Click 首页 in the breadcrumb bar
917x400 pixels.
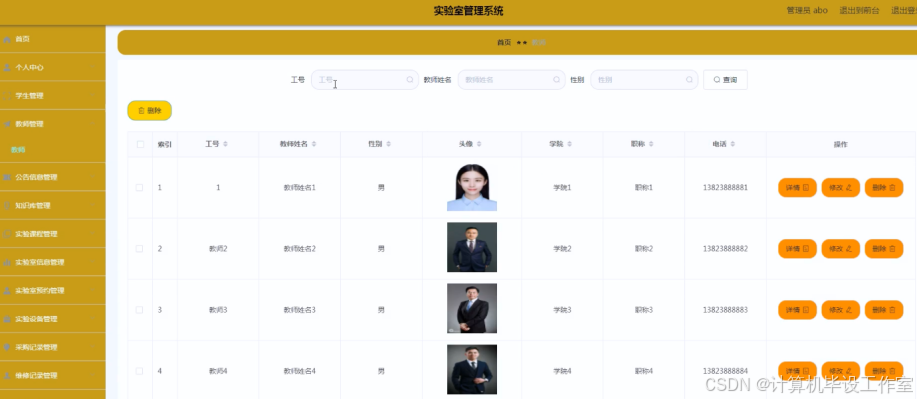[504, 43]
